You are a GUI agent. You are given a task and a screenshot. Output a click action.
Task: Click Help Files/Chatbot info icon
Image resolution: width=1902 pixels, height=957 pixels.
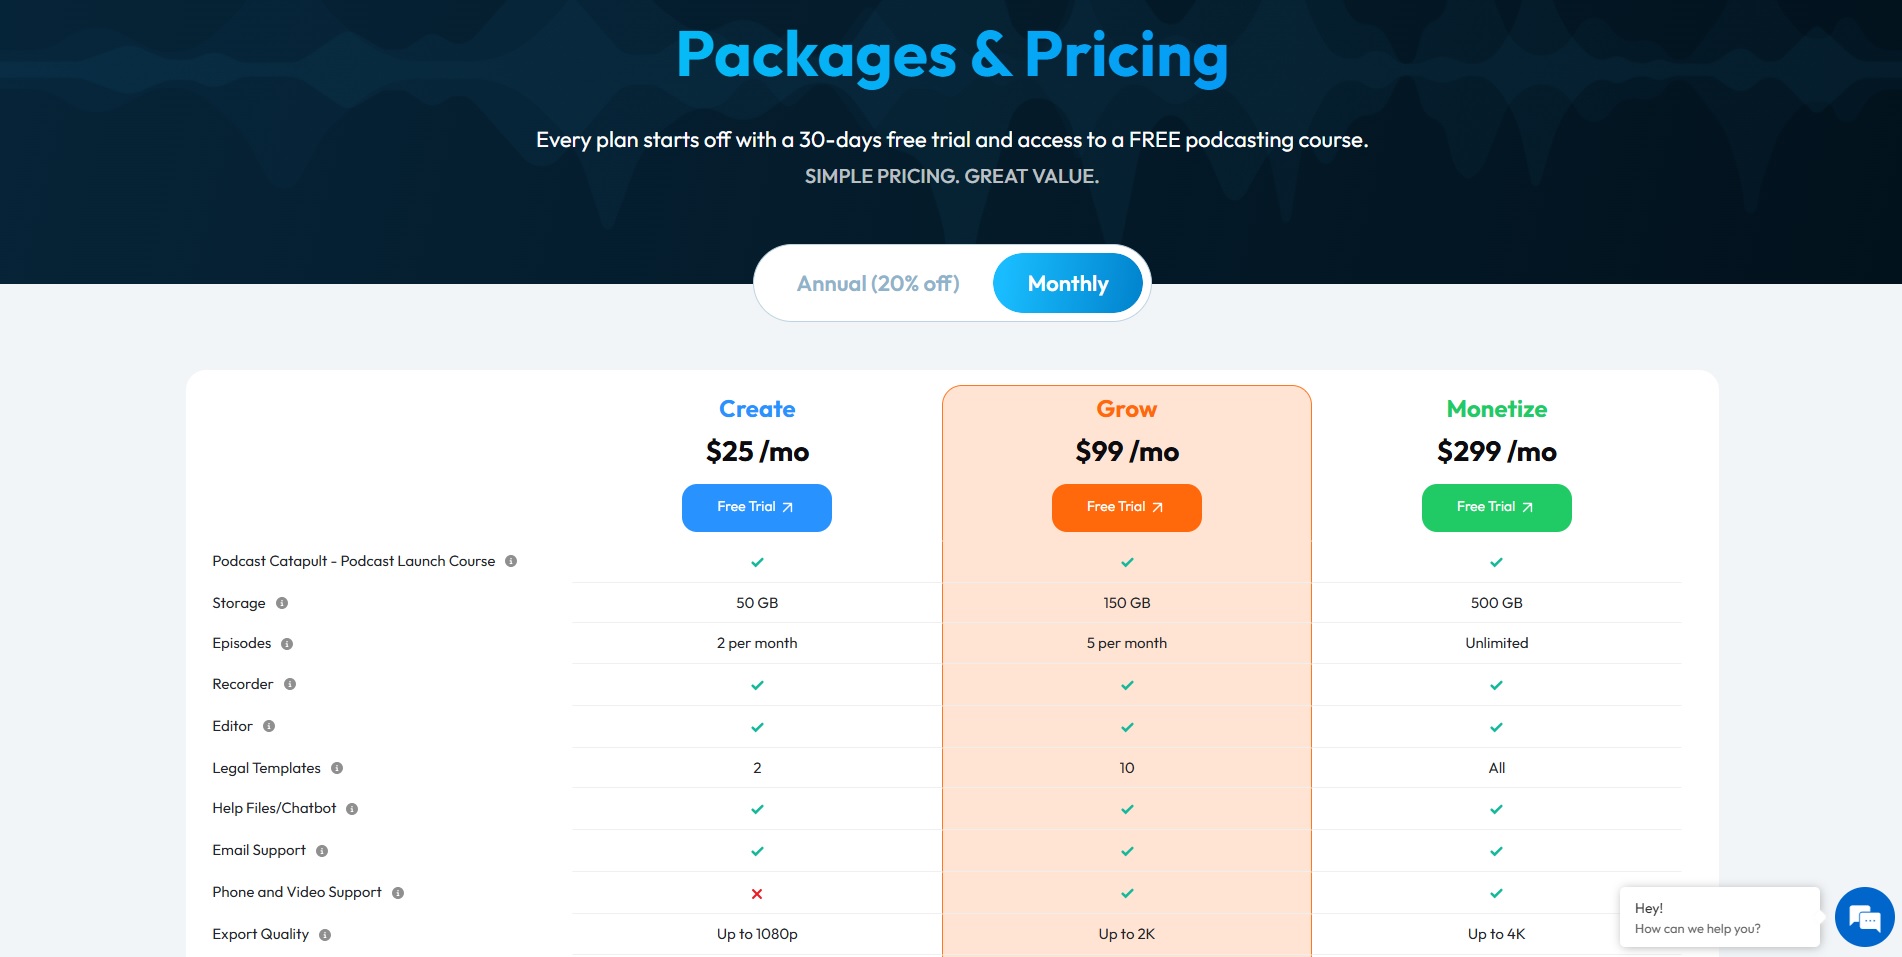tap(352, 809)
